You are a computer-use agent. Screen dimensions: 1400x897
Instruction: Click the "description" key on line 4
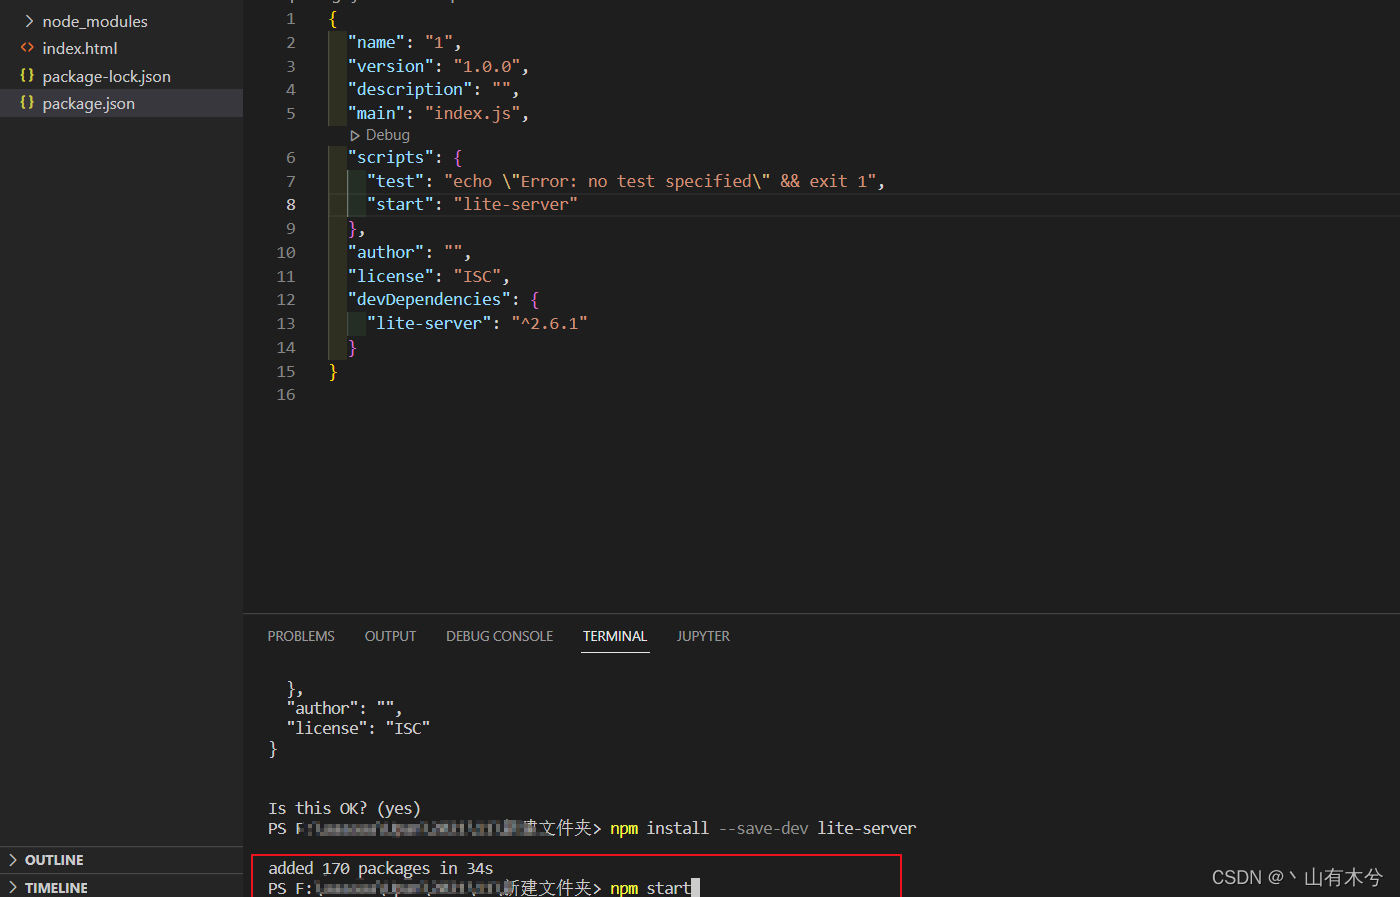410,90
